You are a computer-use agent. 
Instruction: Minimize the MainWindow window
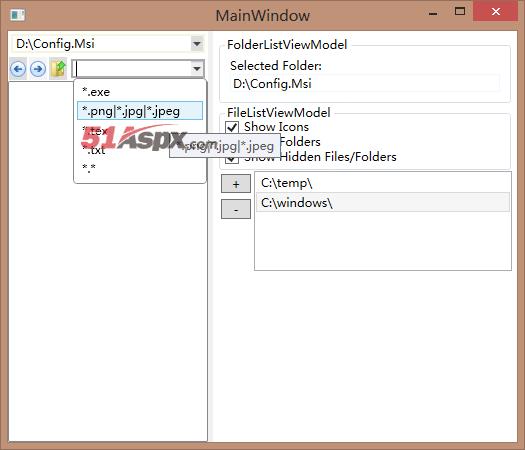(433, 14)
